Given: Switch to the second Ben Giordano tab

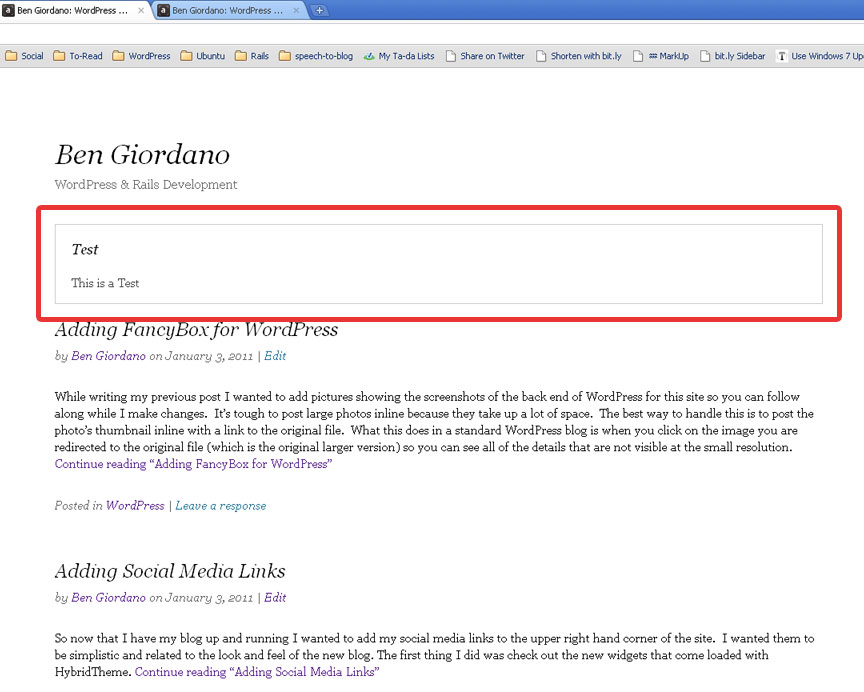Looking at the screenshot, I should [x=227, y=10].
